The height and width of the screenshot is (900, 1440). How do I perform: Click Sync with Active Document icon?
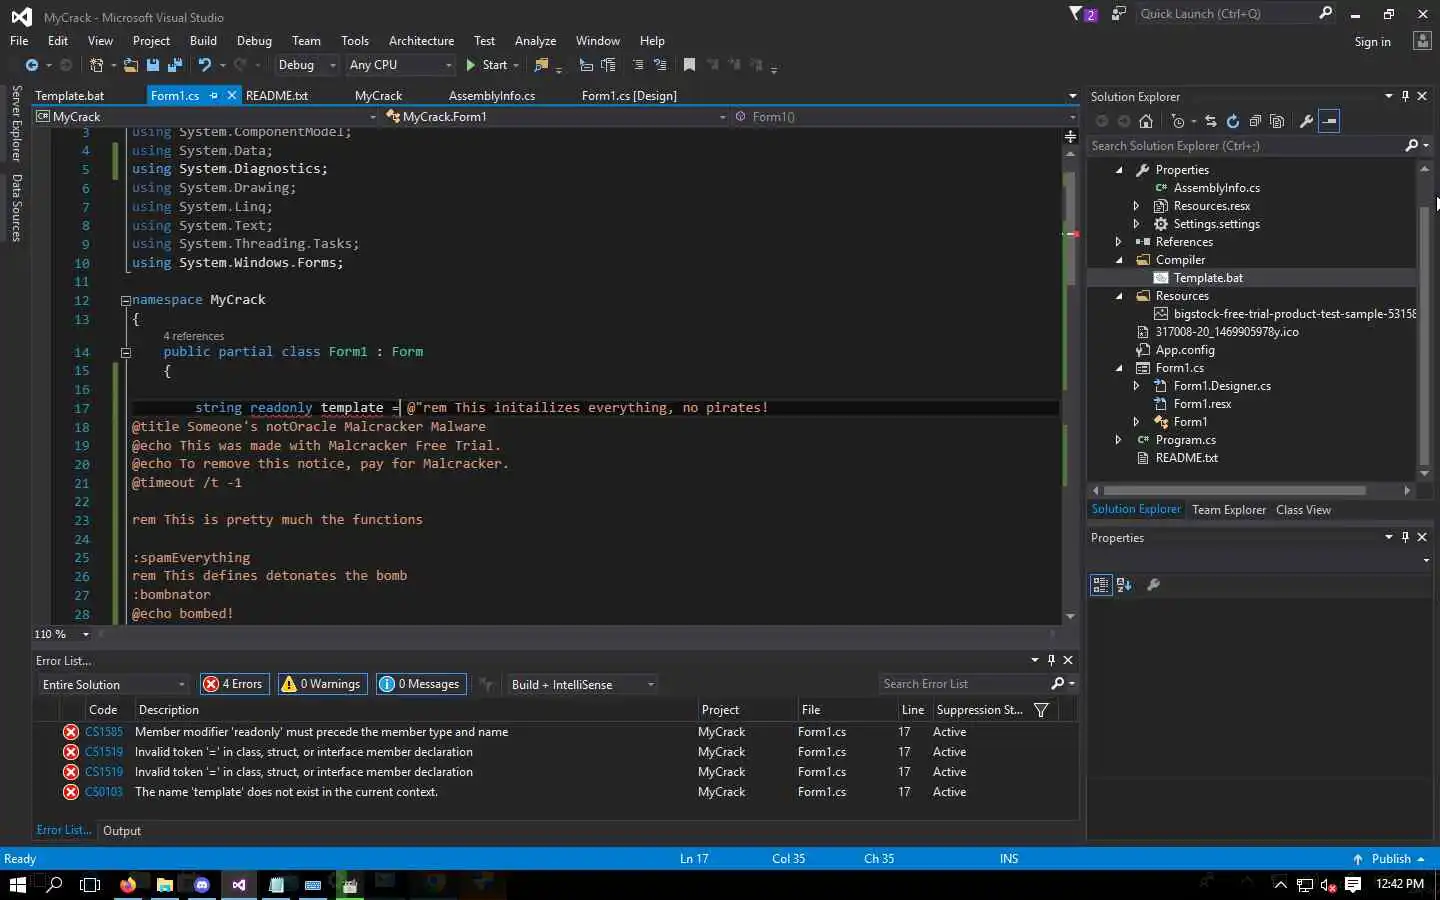point(1211,121)
